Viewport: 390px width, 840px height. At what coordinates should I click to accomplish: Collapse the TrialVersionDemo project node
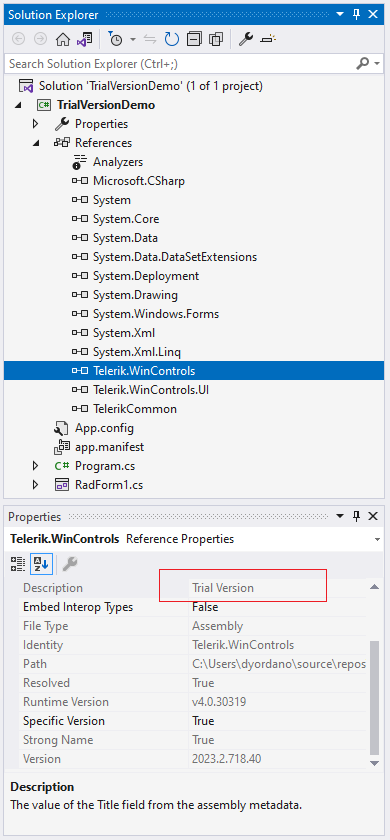pyautogui.click(x=19, y=105)
